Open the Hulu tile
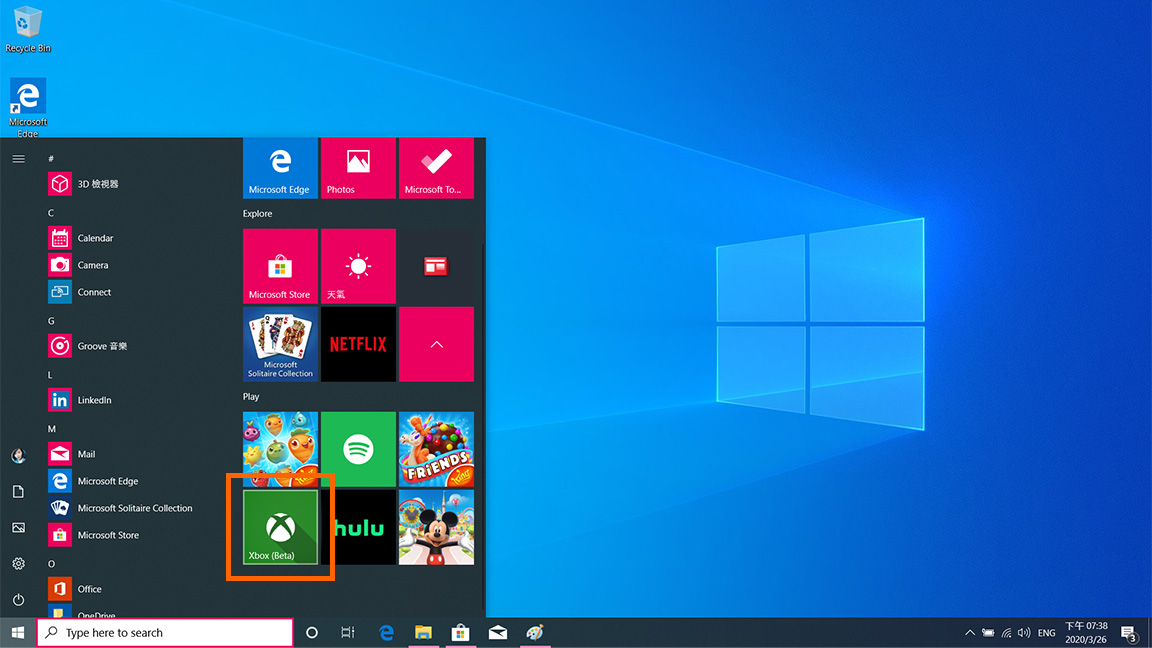This screenshot has width=1152, height=648. [x=358, y=527]
